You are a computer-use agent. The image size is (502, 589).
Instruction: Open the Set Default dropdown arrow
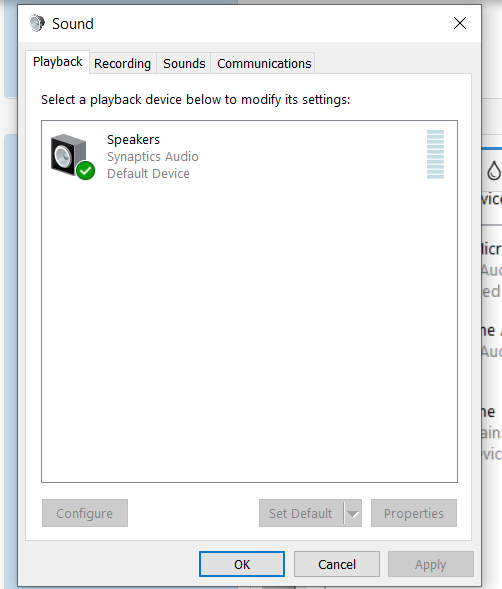tap(352, 513)
